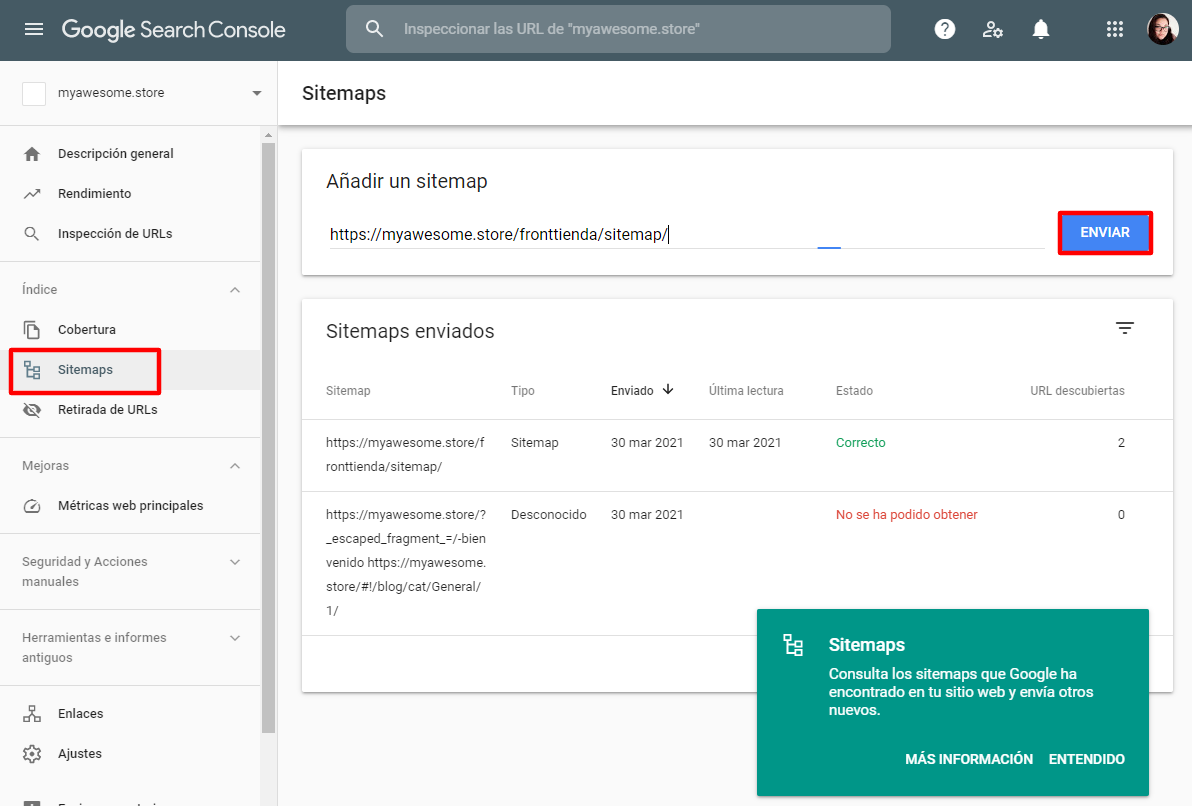Viewport: 1192px width, 806px height.
Task: Open the property selector dropdown arrow
Action: point(257,94)
